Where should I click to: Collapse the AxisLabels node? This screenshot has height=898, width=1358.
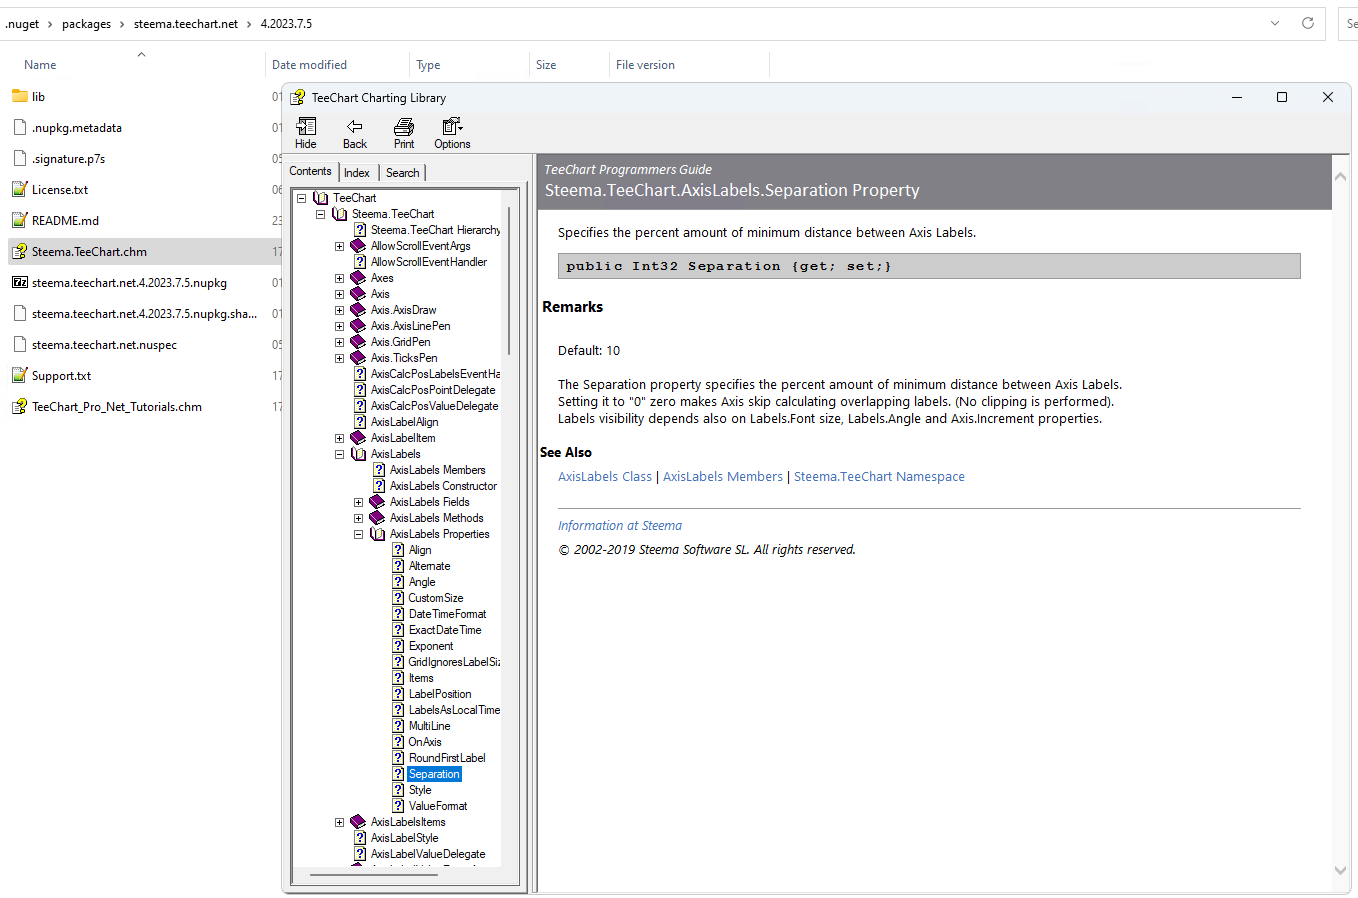pyautogui.click(x=339, y=454)
